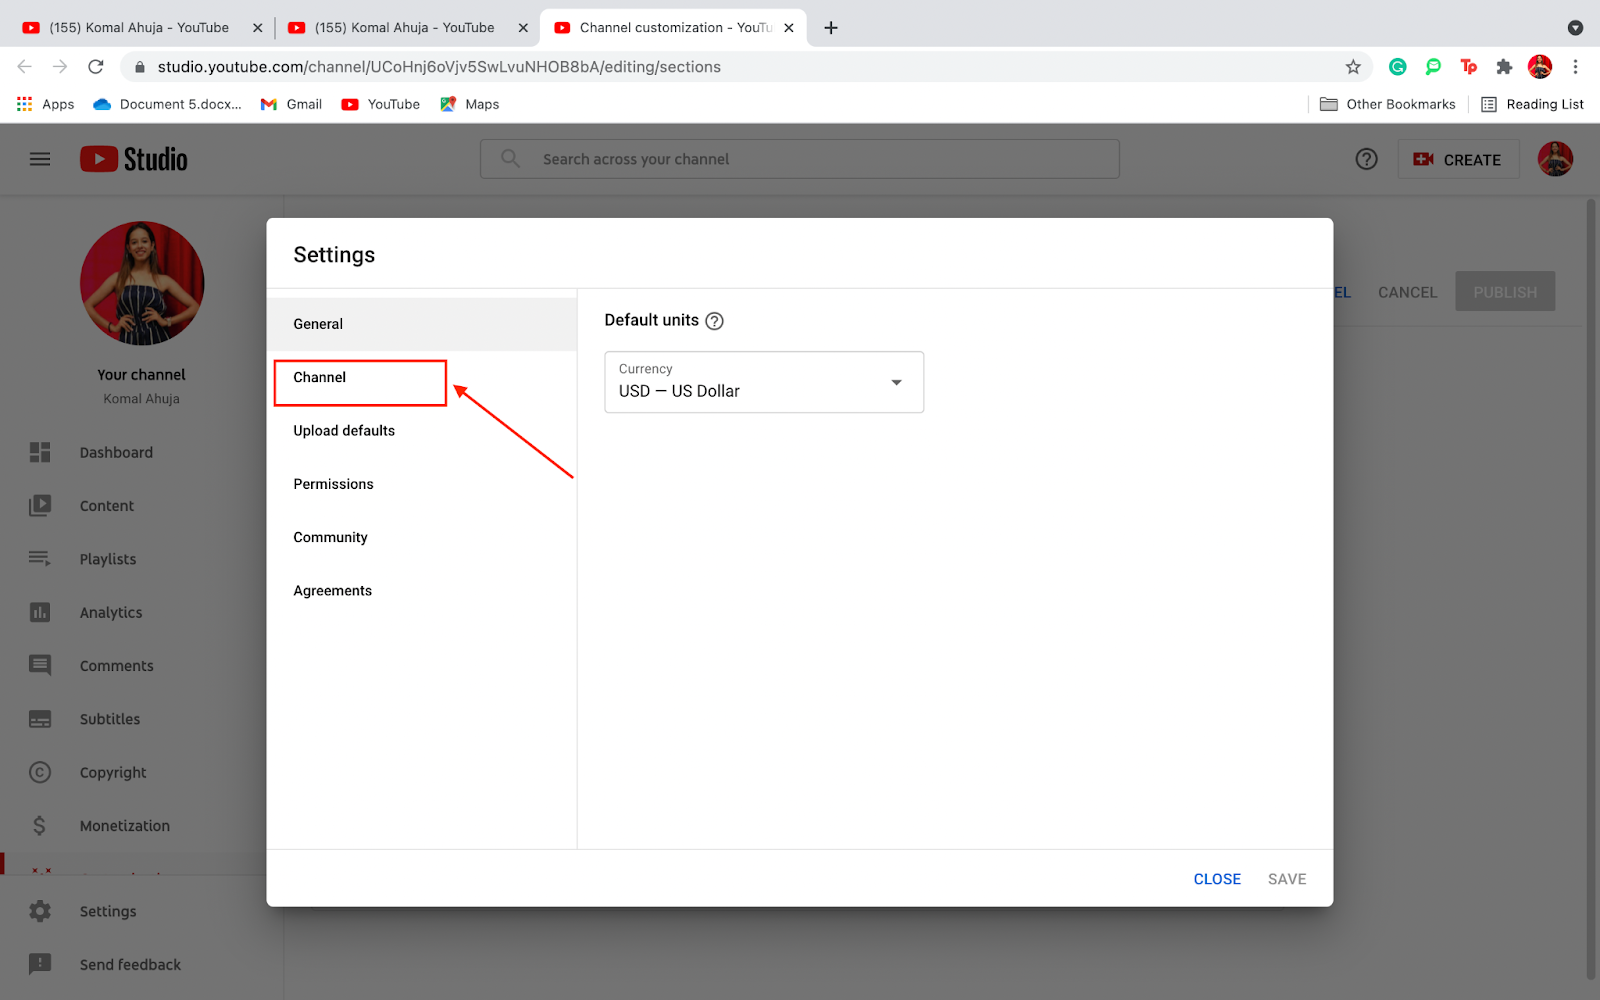Select Agreements settings tab
This screenshot has width=1600, height=1000.
[x=422, y=591]
